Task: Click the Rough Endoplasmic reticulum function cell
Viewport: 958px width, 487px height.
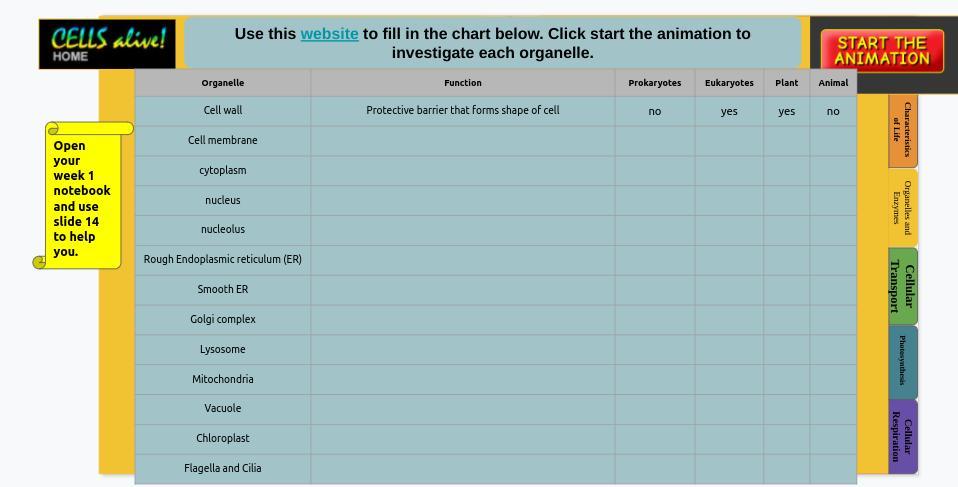Action: pos(462,260)
